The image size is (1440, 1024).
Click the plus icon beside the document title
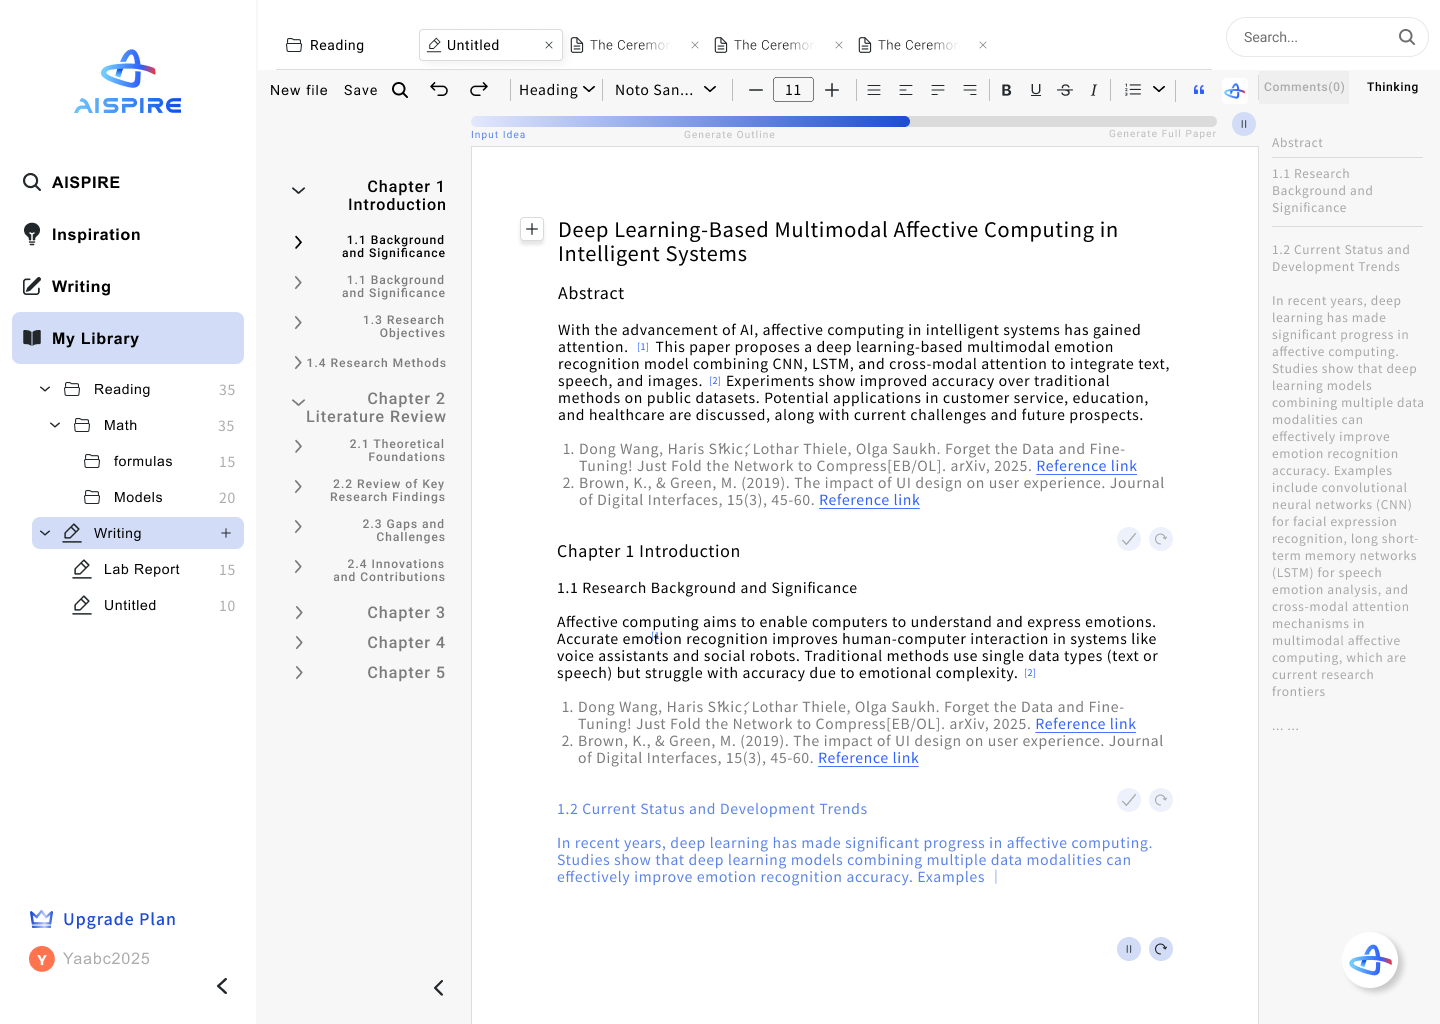pyautogui.click(x=532, y=229)
